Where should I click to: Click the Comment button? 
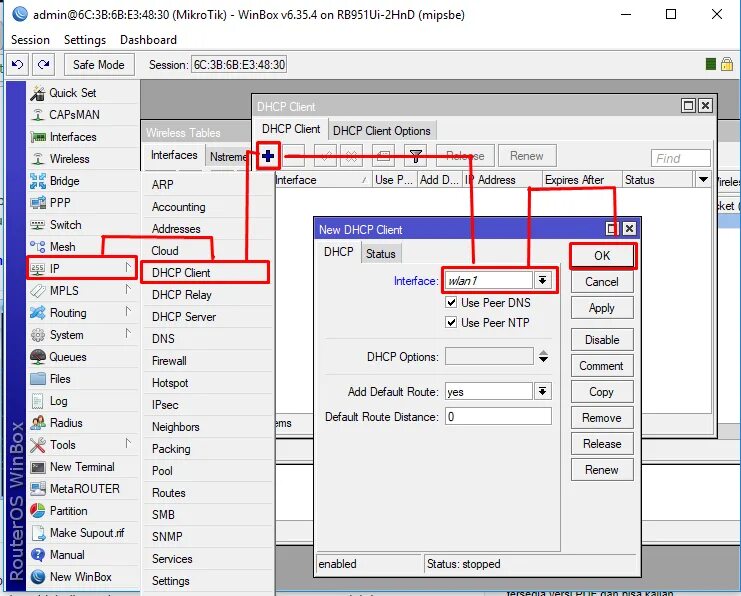click(602, 366)
